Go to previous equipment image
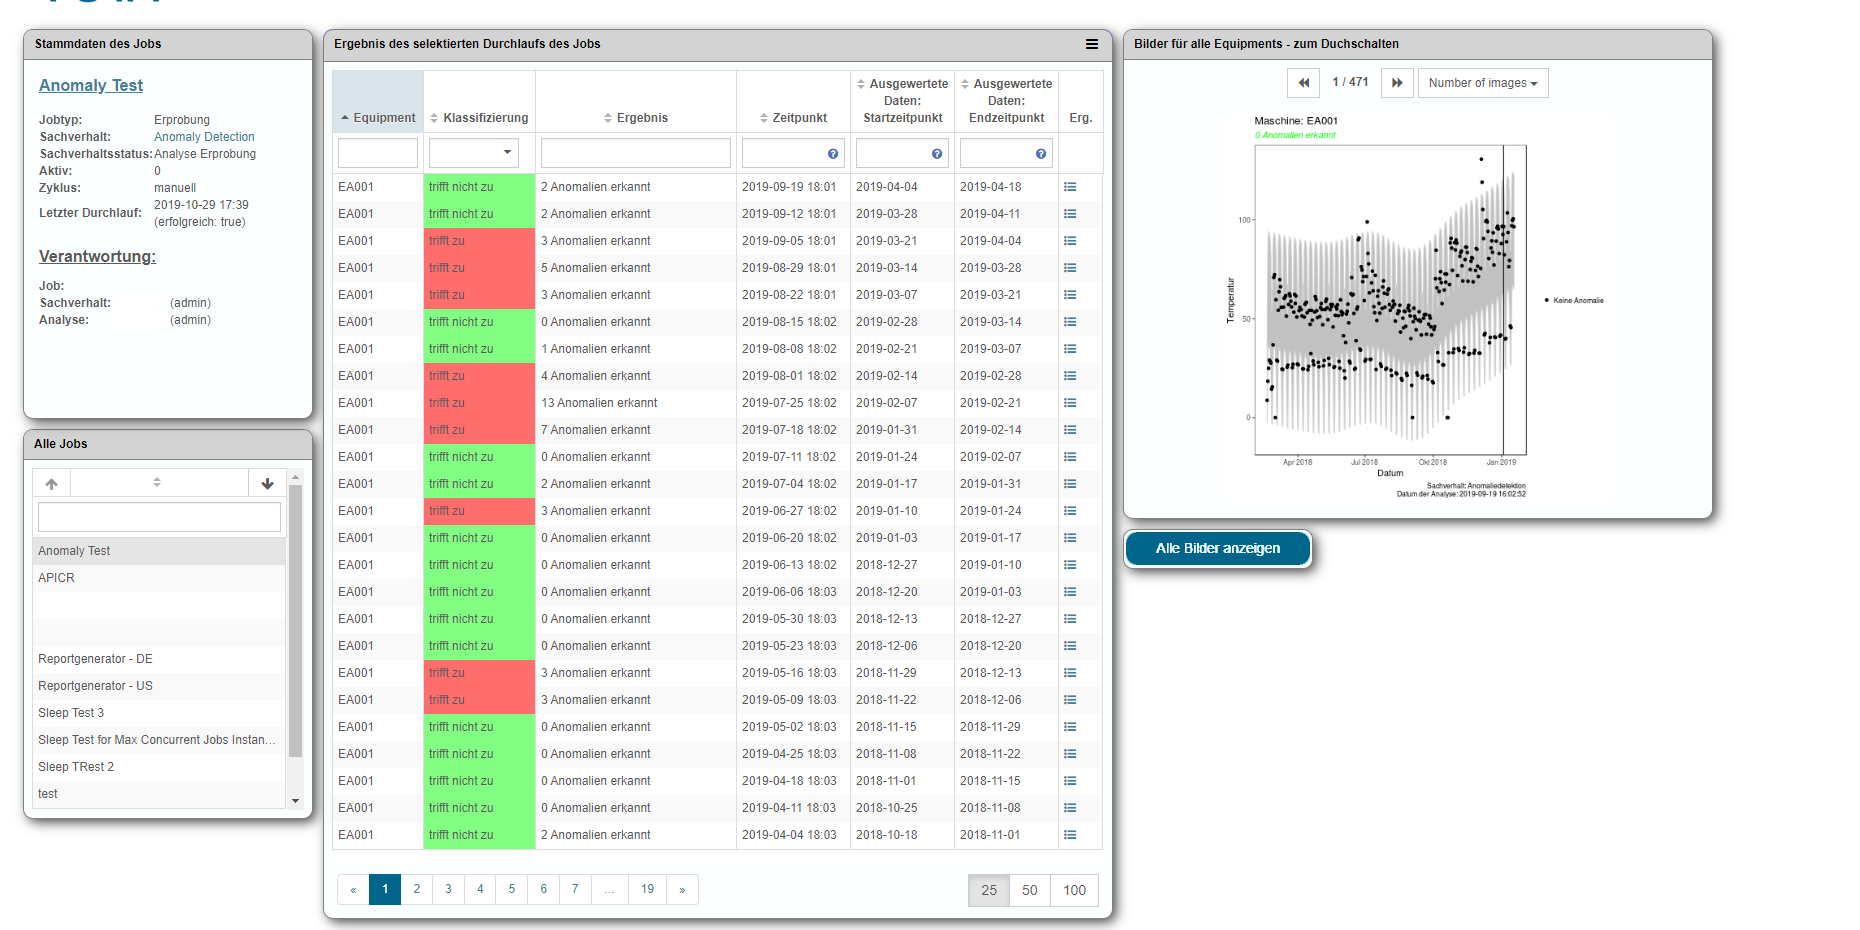 1303,83
